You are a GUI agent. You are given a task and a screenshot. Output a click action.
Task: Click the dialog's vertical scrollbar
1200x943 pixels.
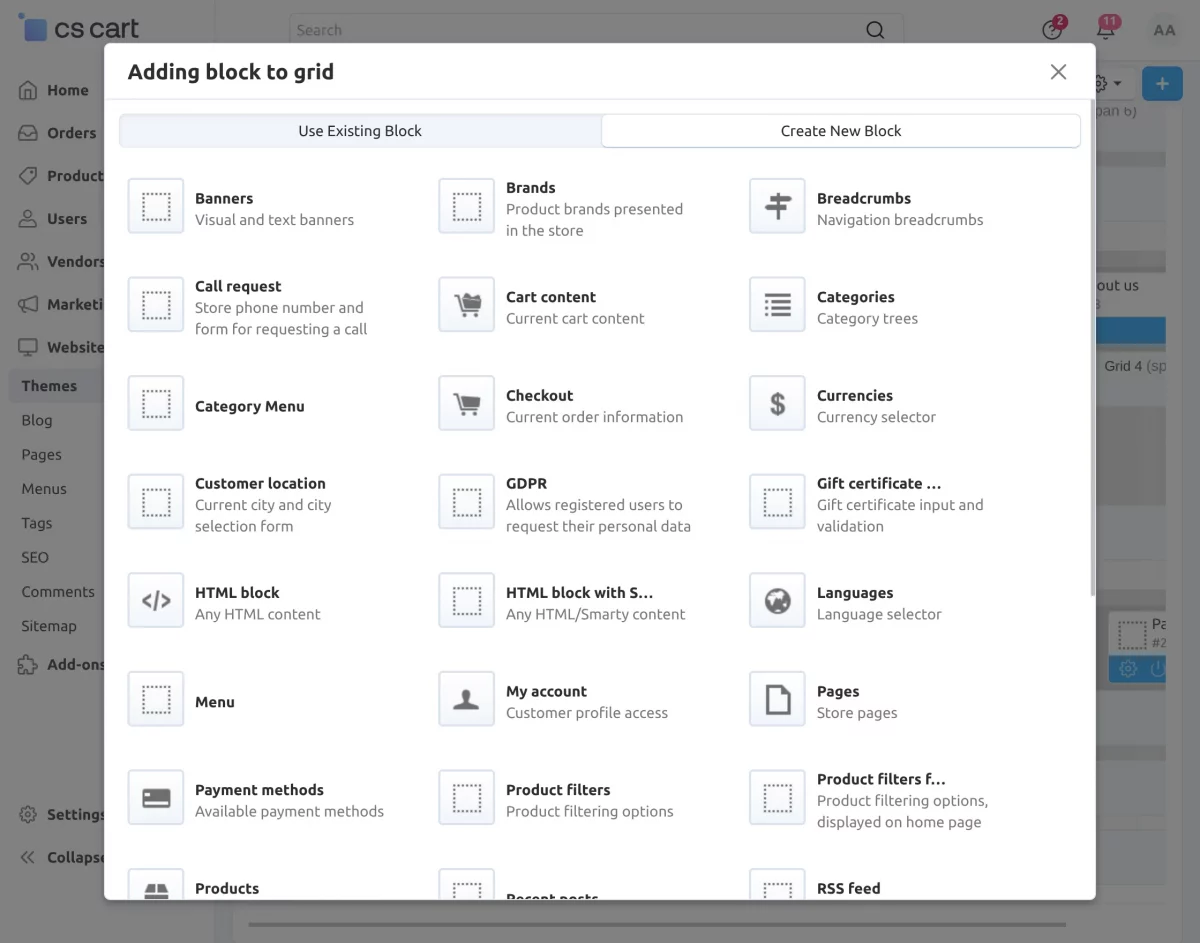coord(1091,347)
